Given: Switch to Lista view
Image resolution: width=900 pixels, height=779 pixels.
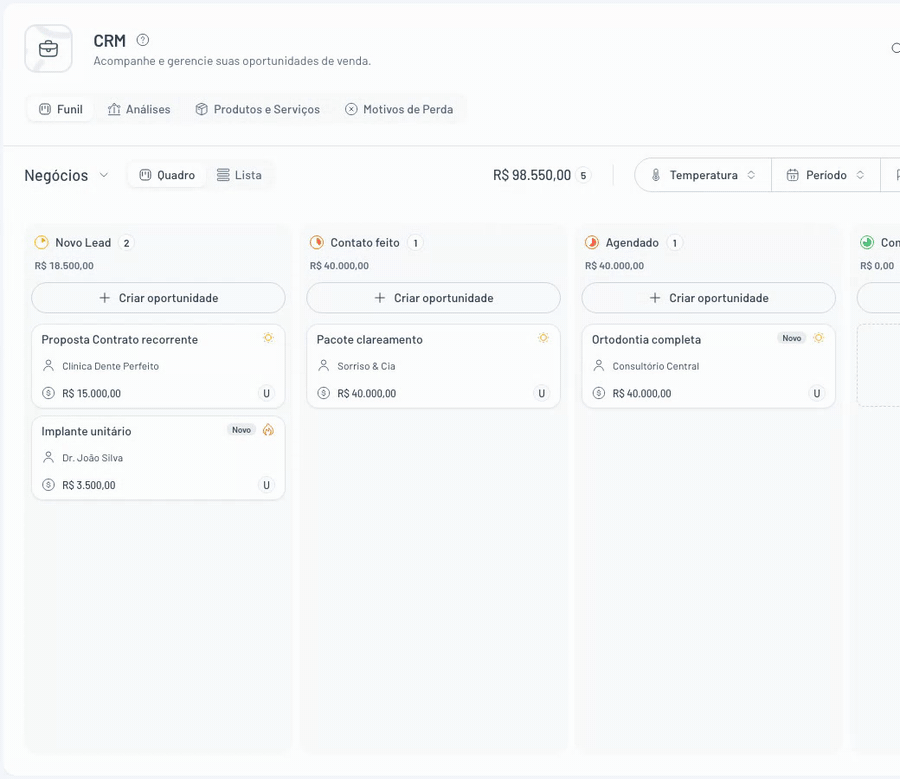Looking at the screenshot, I should pyautogui.click(x=239, y=175).
